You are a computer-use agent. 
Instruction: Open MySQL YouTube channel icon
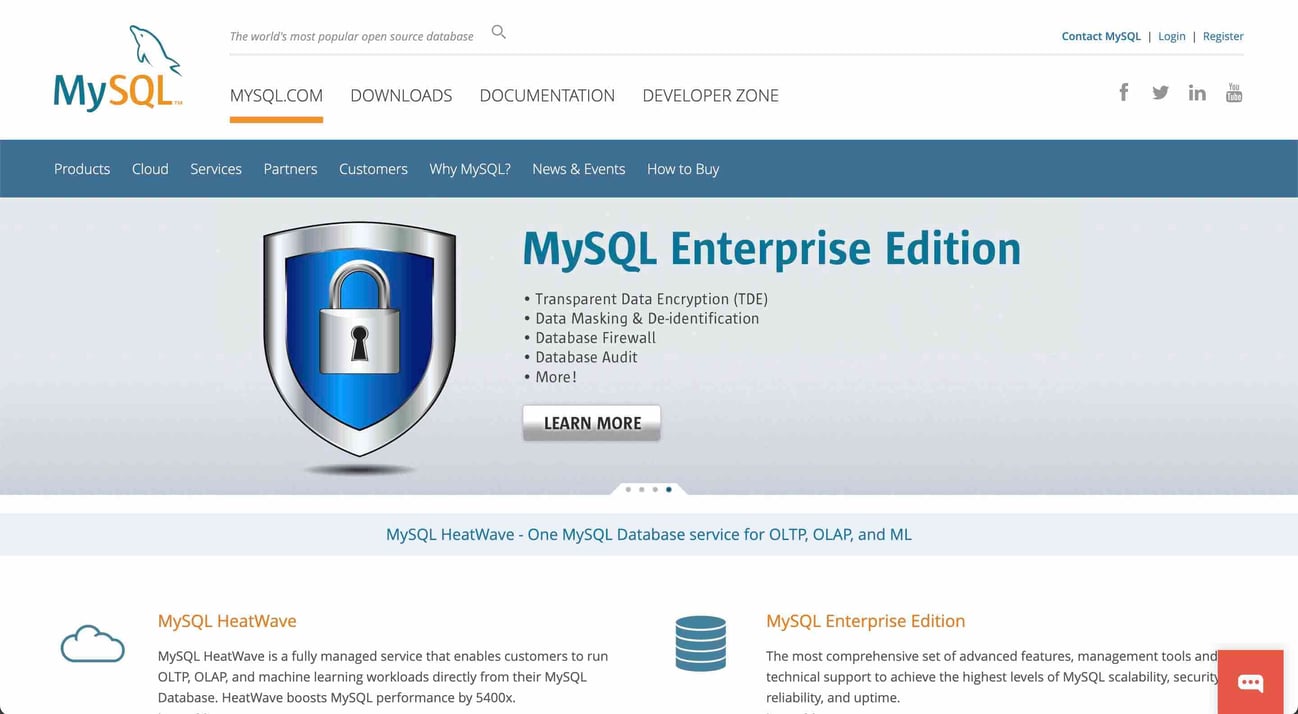click(1234, 93)
